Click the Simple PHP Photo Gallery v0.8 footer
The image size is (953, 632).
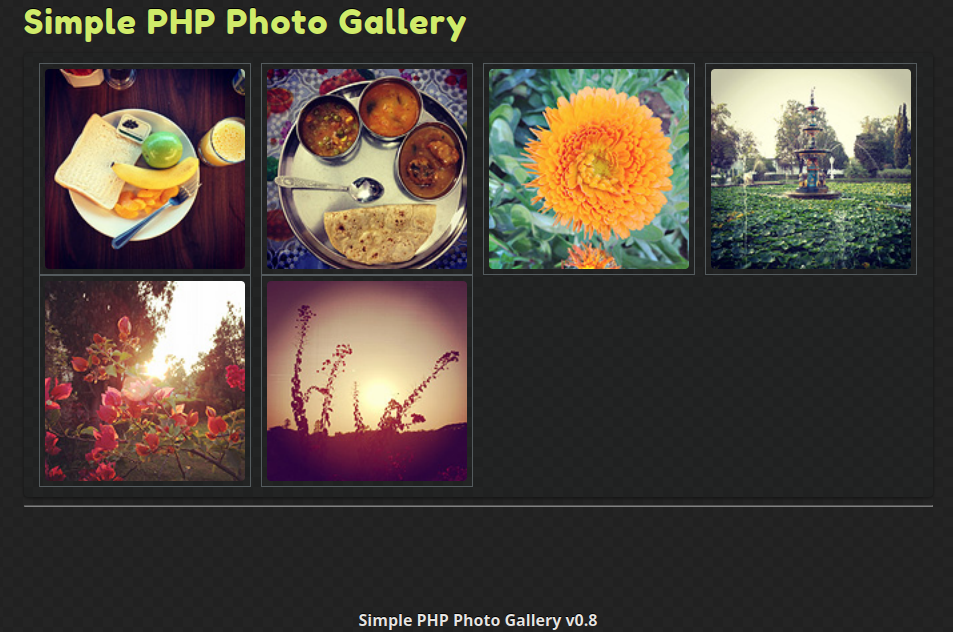coord(478,620)
